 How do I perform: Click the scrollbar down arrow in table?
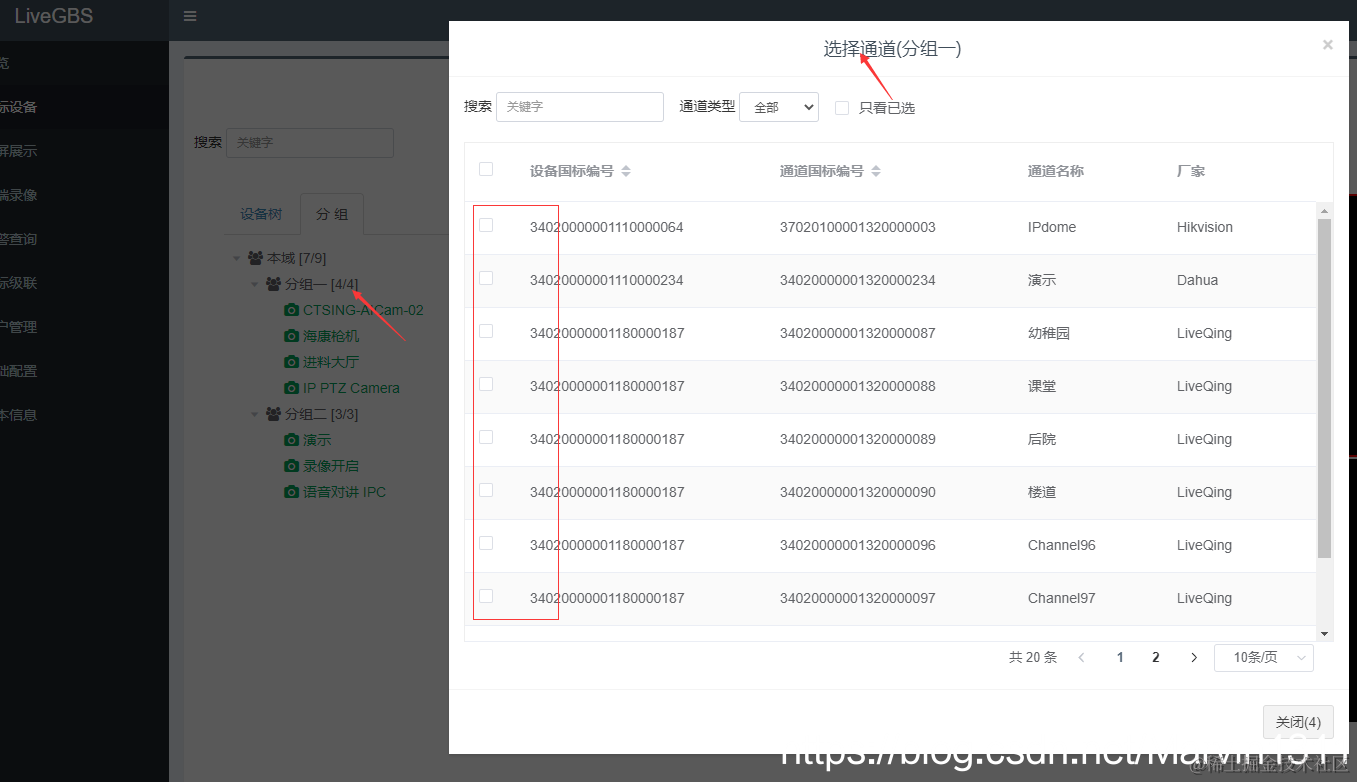click(x=1325, y=633)
